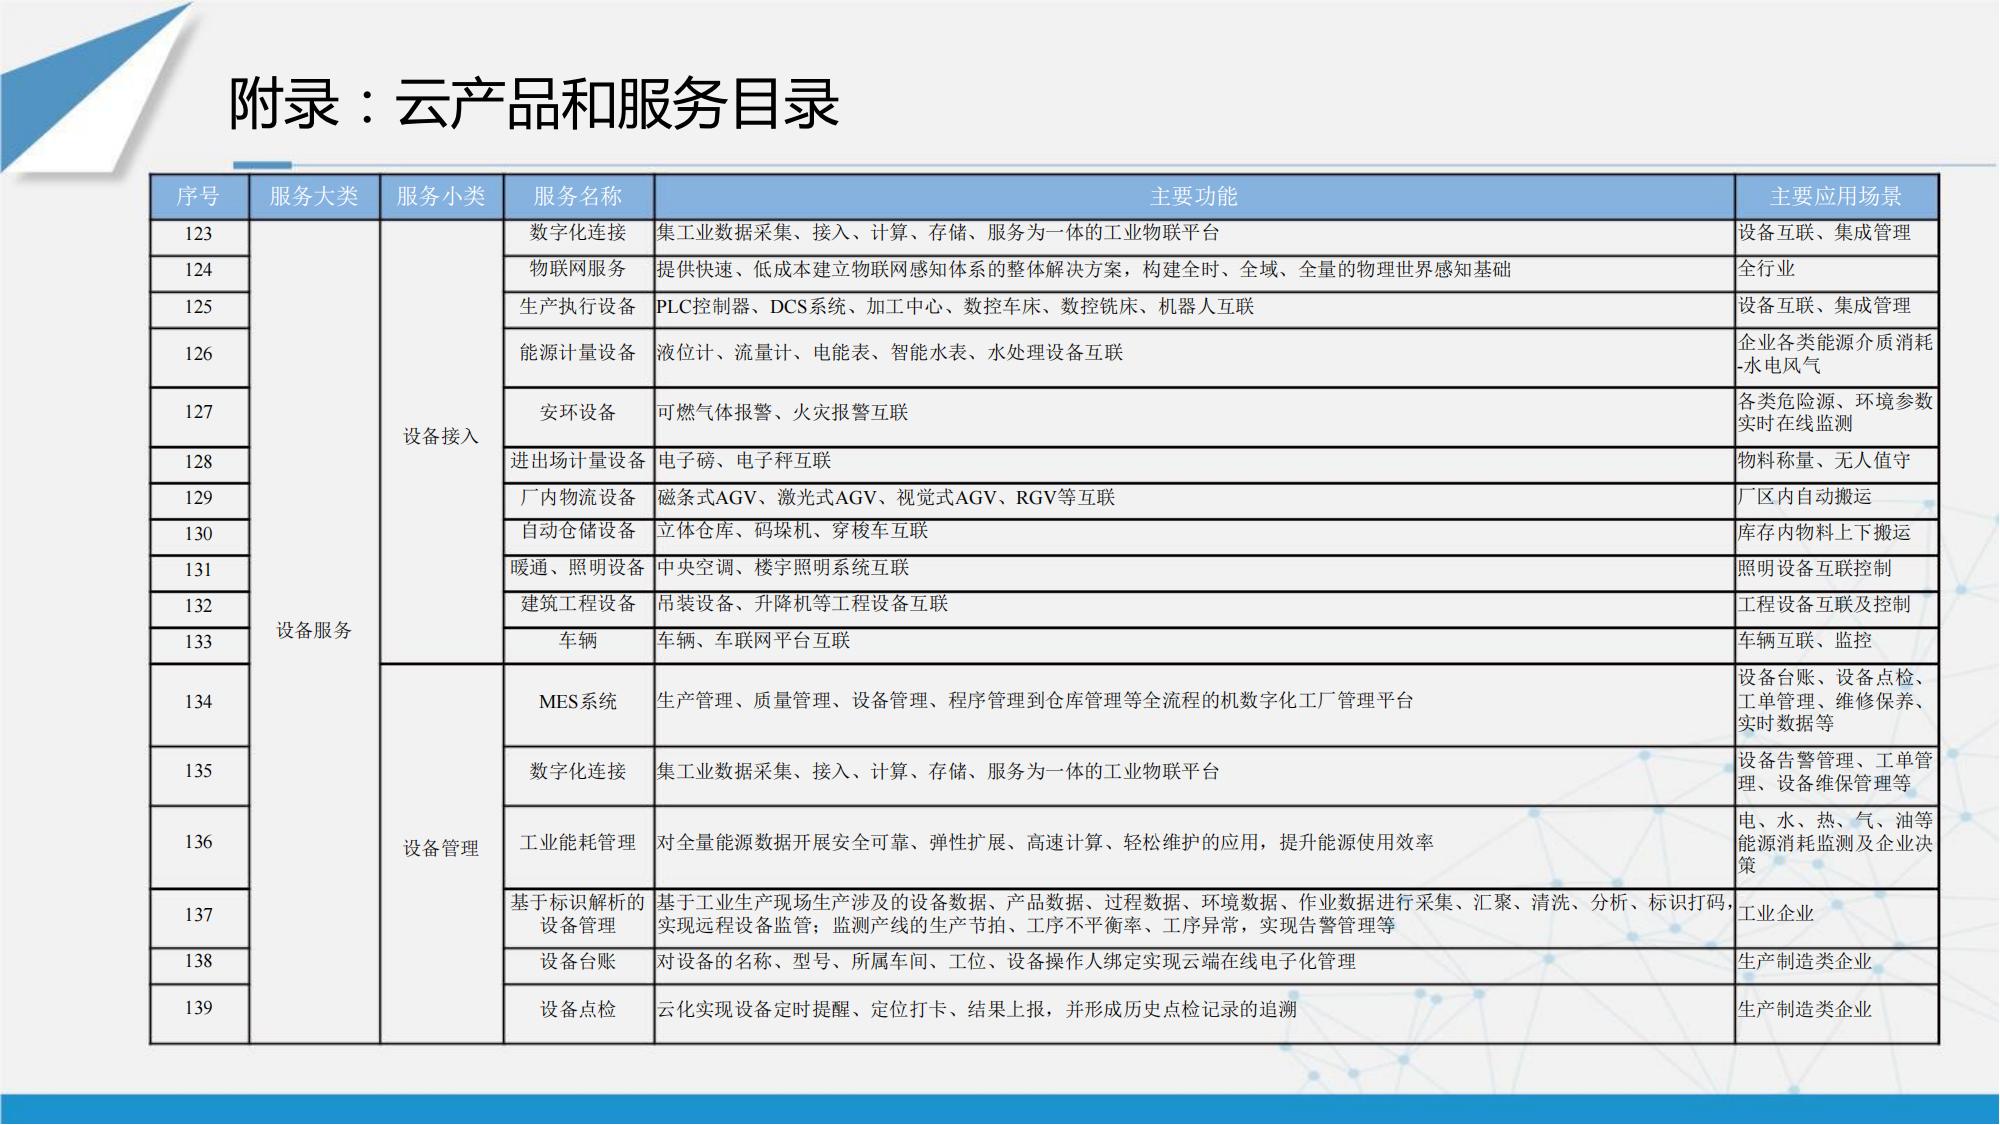Click 中央空调、楼宇照明系统互联 text

[x=783, y=568]
